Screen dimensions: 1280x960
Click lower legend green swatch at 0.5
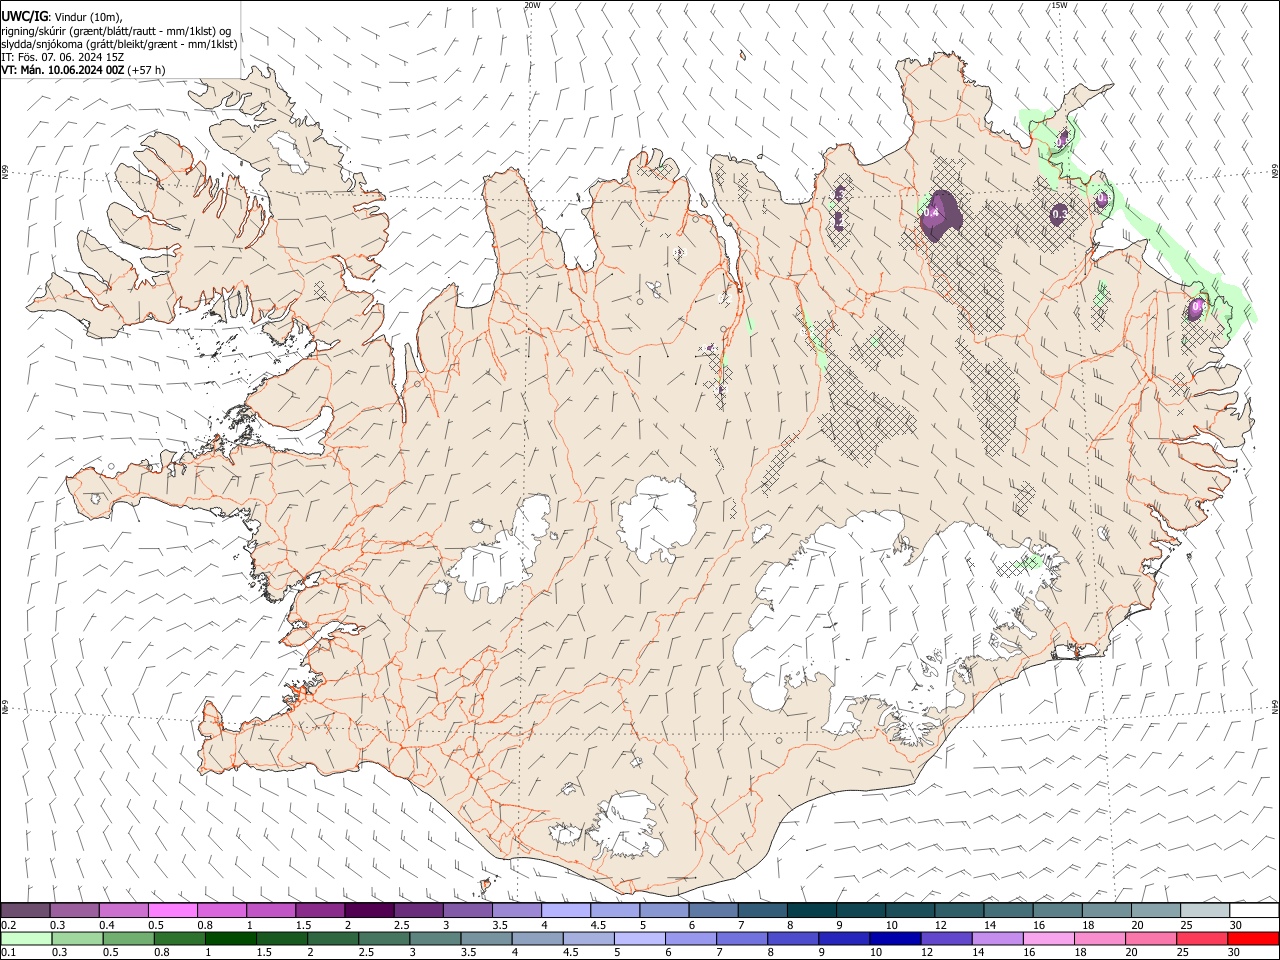pos(128,938)
